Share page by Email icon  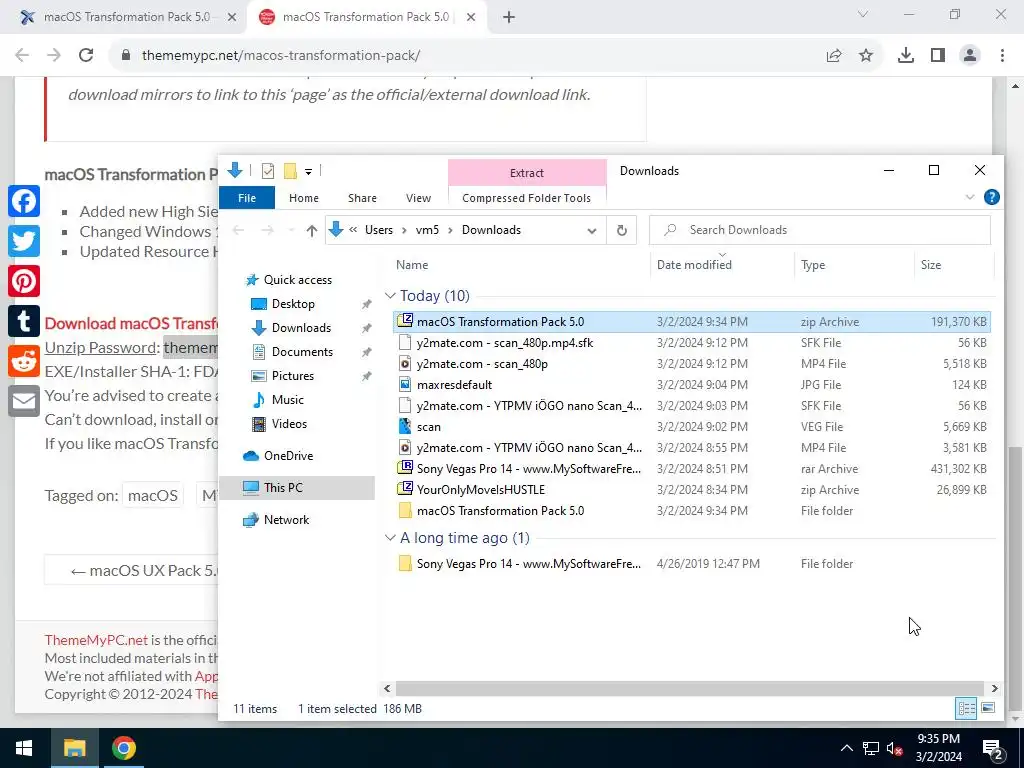pyautogui.click(x=24, y=401)
